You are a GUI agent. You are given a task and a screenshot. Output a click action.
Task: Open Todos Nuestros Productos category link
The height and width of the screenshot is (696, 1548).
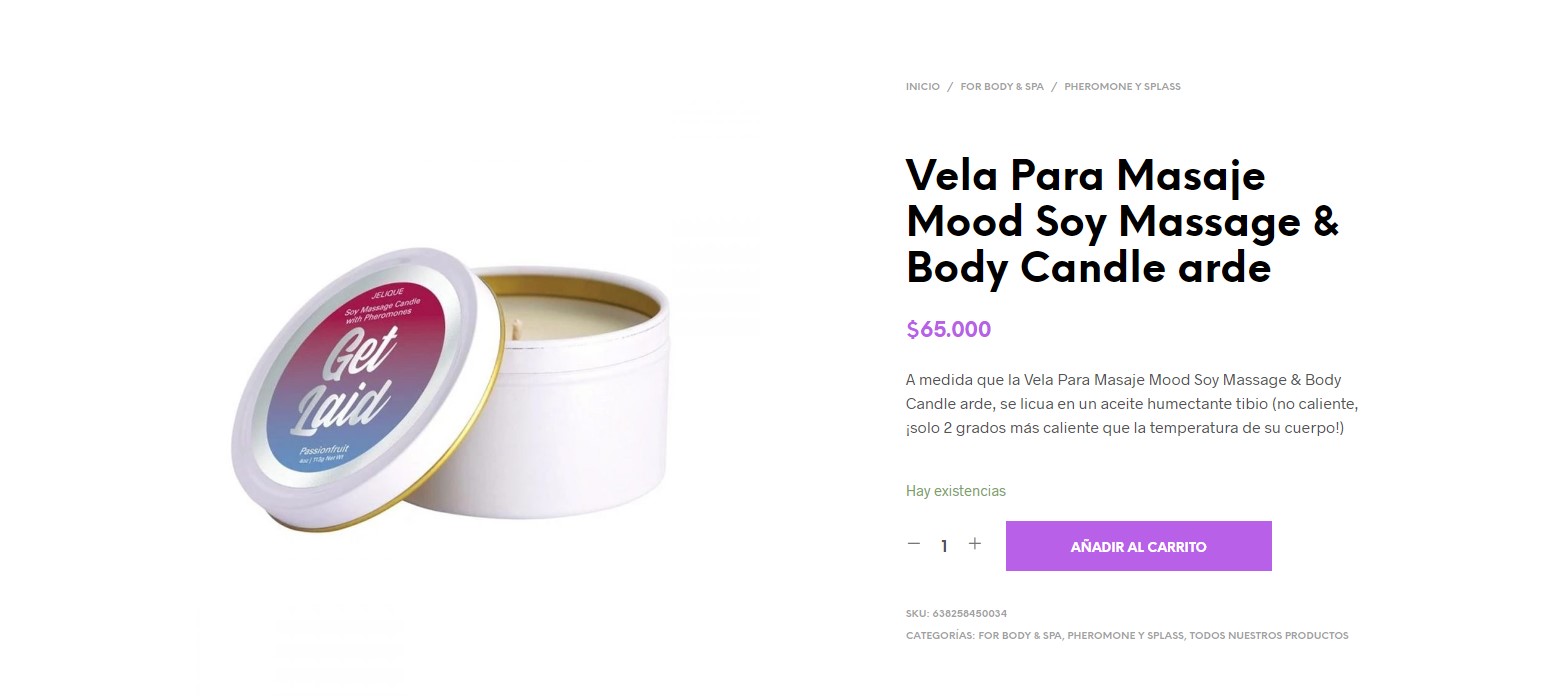tap(1269, 636)
